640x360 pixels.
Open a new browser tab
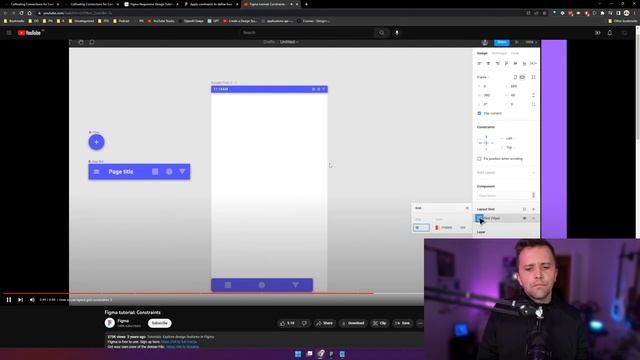pyautogui.click(x=307, y=4)
